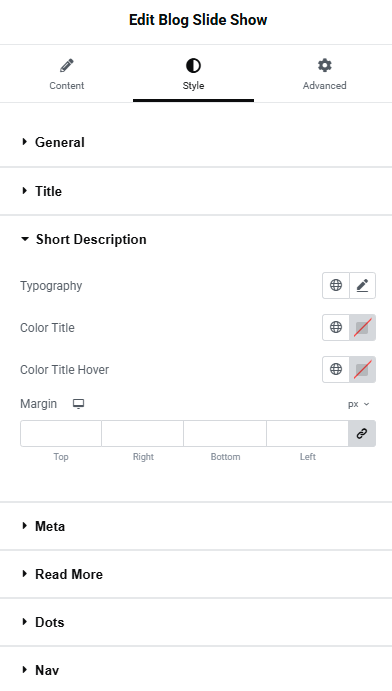Click the half-circle Style icon

193,66
